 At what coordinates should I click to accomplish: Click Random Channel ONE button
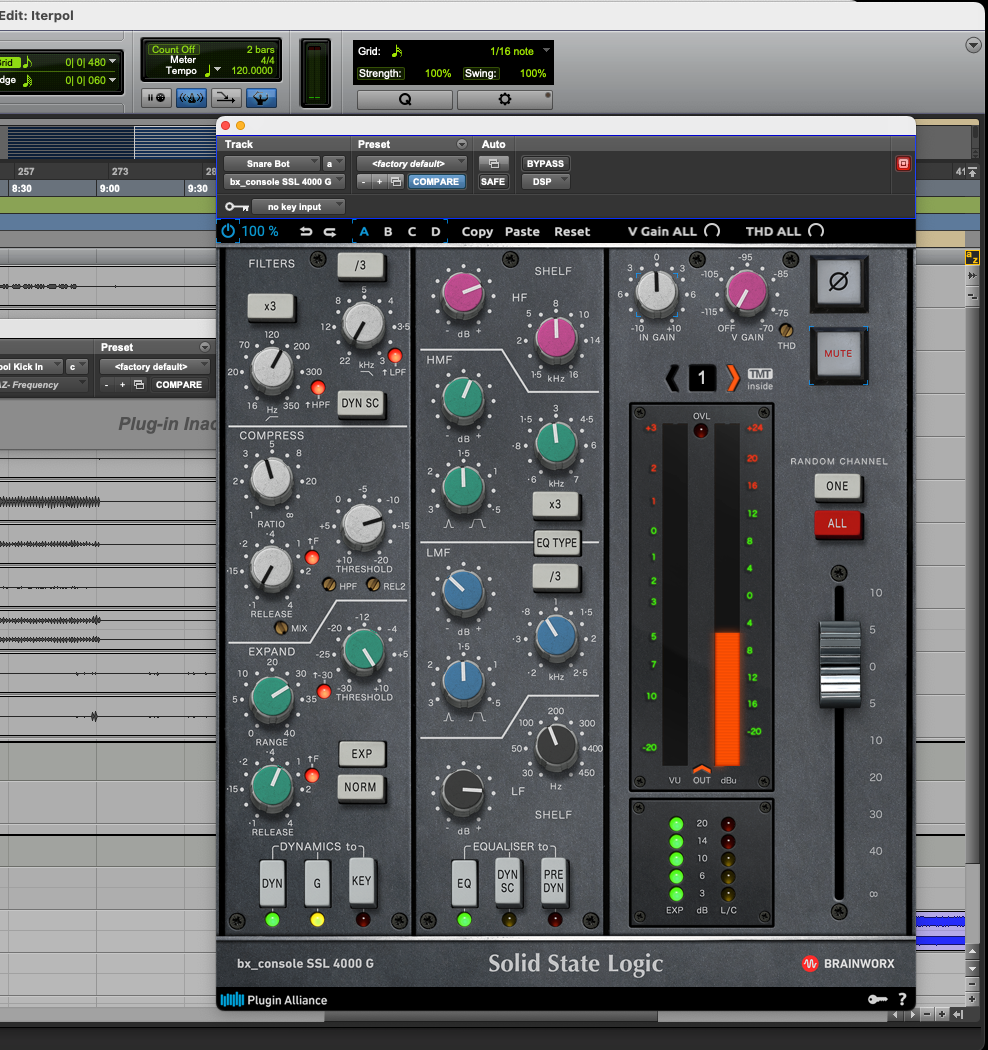pos(837,486)
